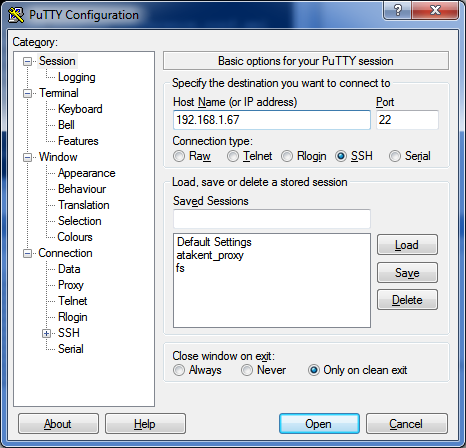466x448 pixels.
Task: Click the PuTTY title bar icon
Action: pyautogui.click(x=16, y=15)
